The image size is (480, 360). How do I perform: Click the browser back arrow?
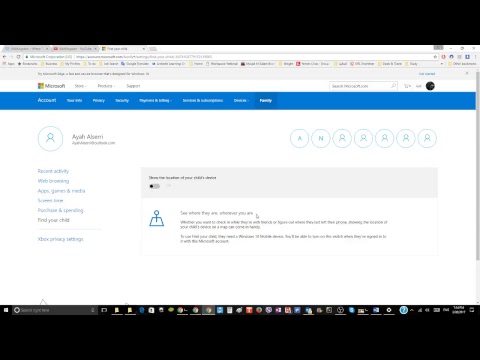[x=5, y=57]
